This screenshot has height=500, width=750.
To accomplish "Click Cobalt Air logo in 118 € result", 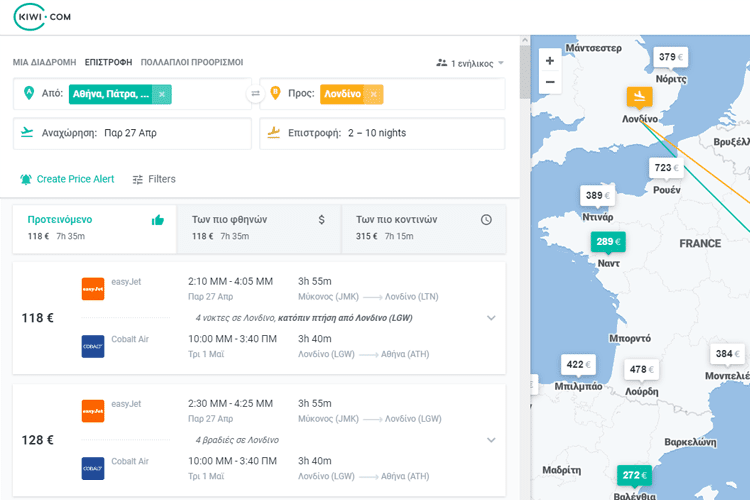I will [93, 346].
